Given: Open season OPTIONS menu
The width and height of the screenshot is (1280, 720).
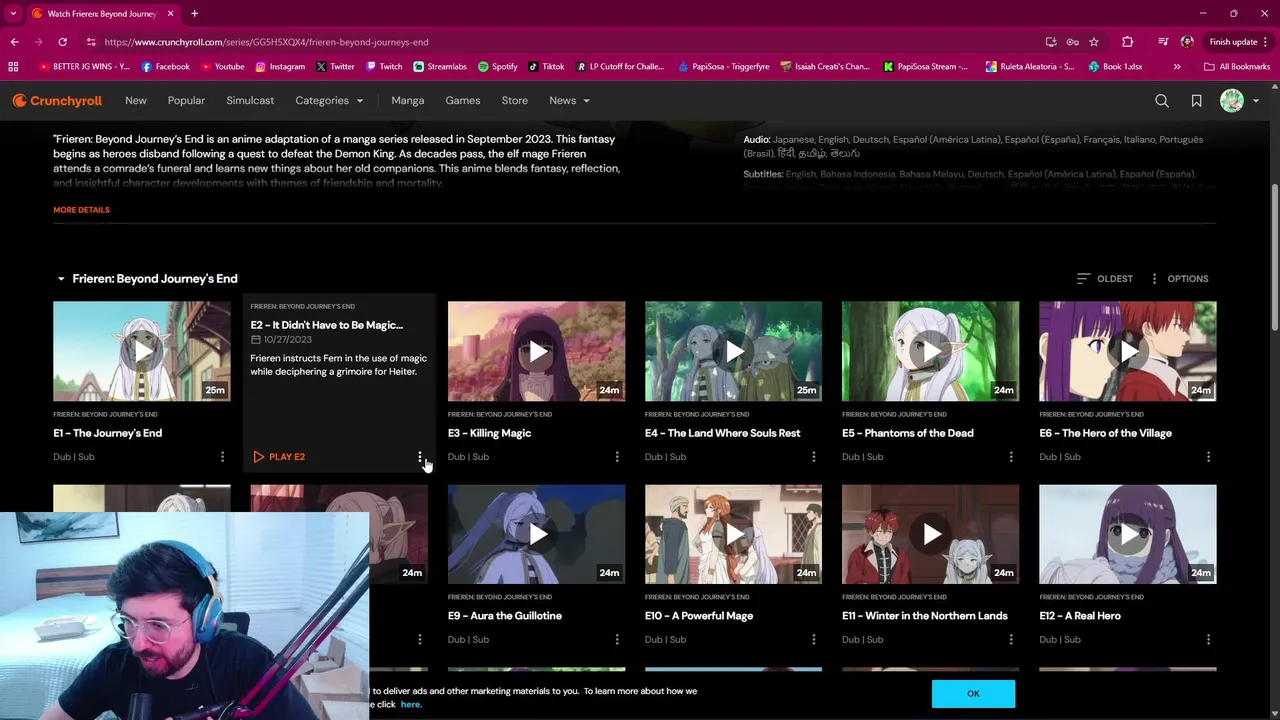Looking at the screenshot, I should tap(1179, 279).
